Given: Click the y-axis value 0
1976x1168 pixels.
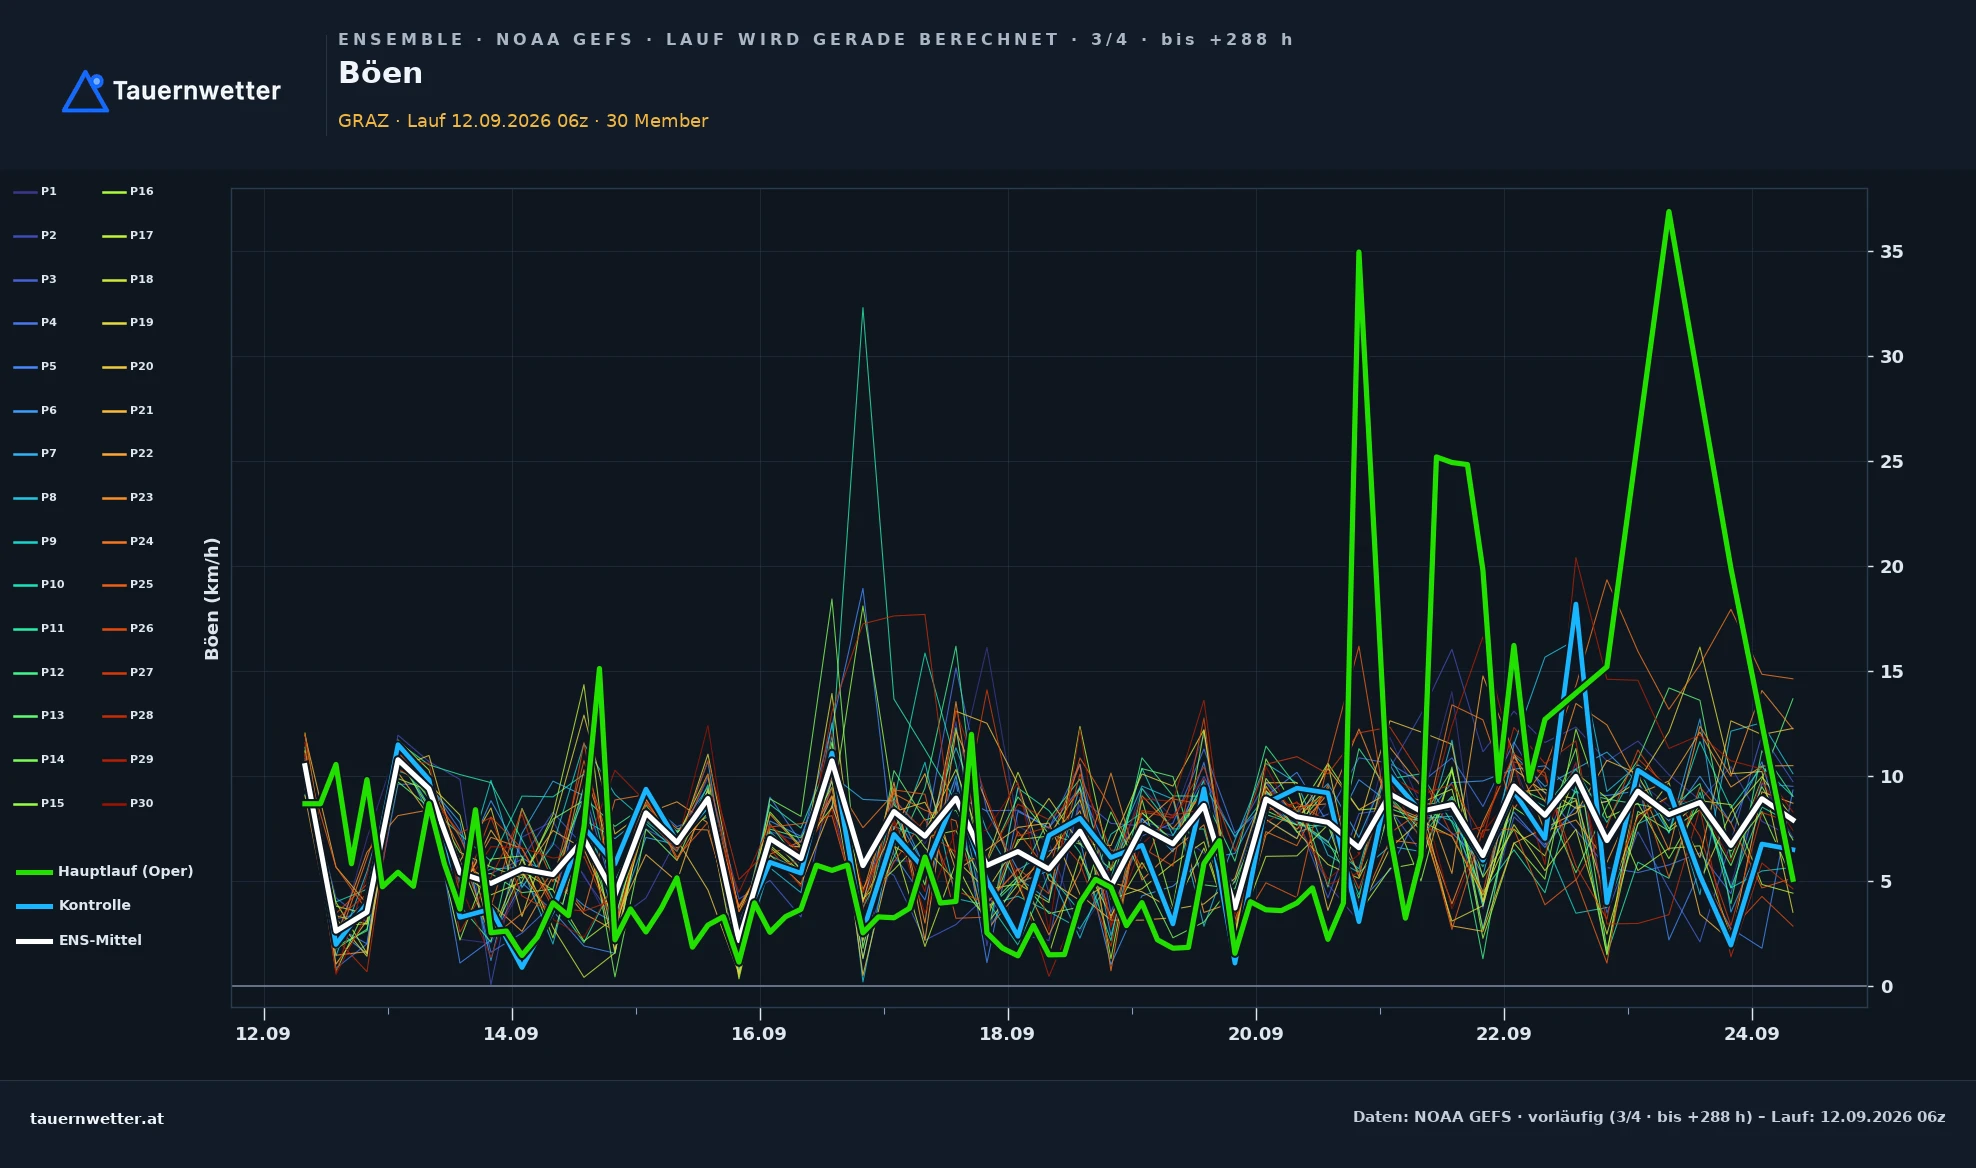Looking at the screenshot, I should 1887,987.
